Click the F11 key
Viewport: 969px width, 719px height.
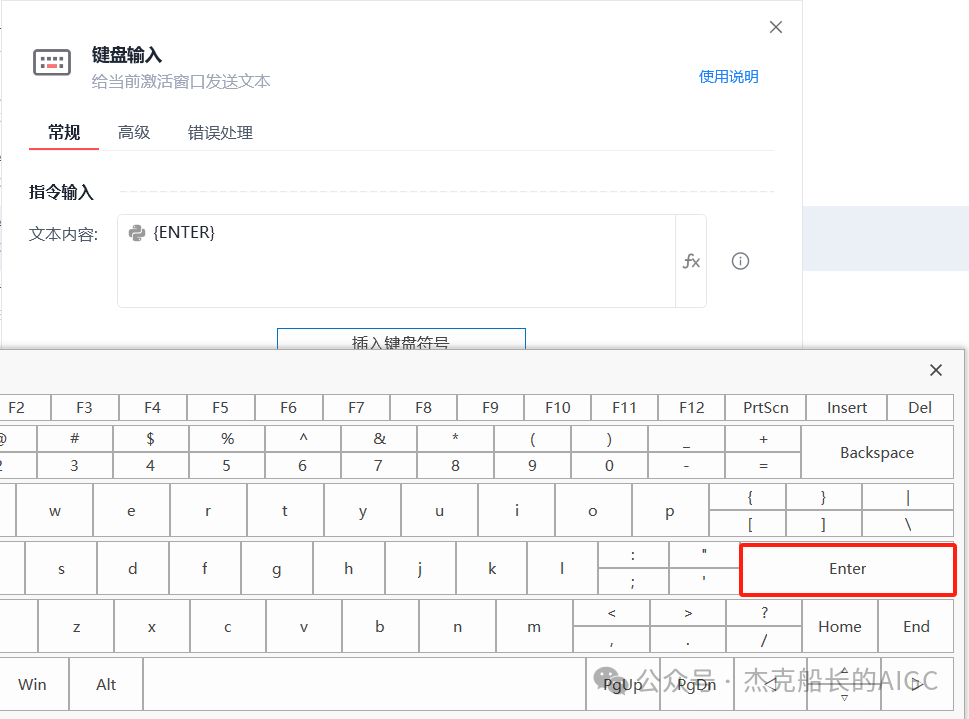click(x=624, y=407)
